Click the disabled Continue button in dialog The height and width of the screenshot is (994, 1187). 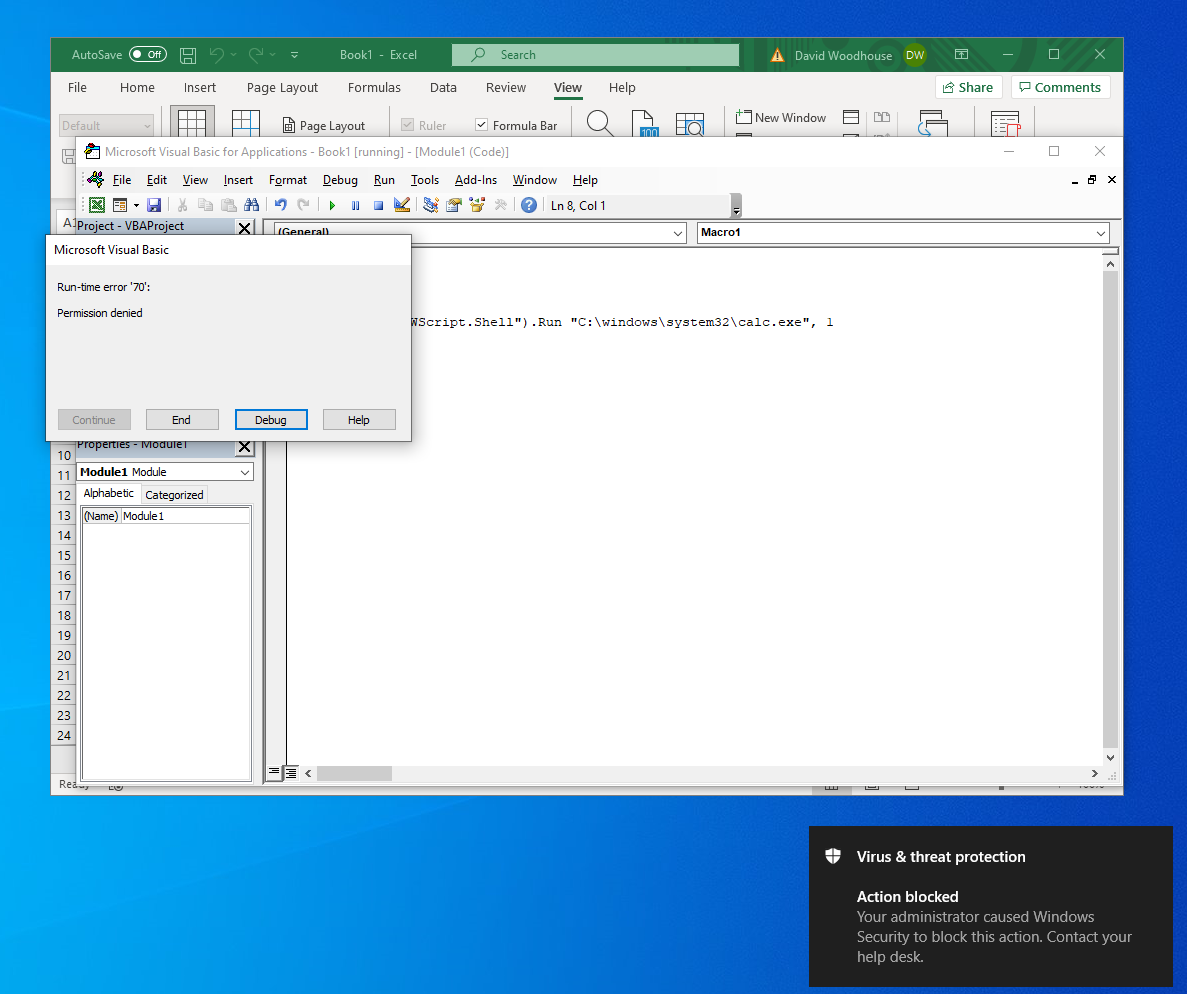tap(94, 419)
